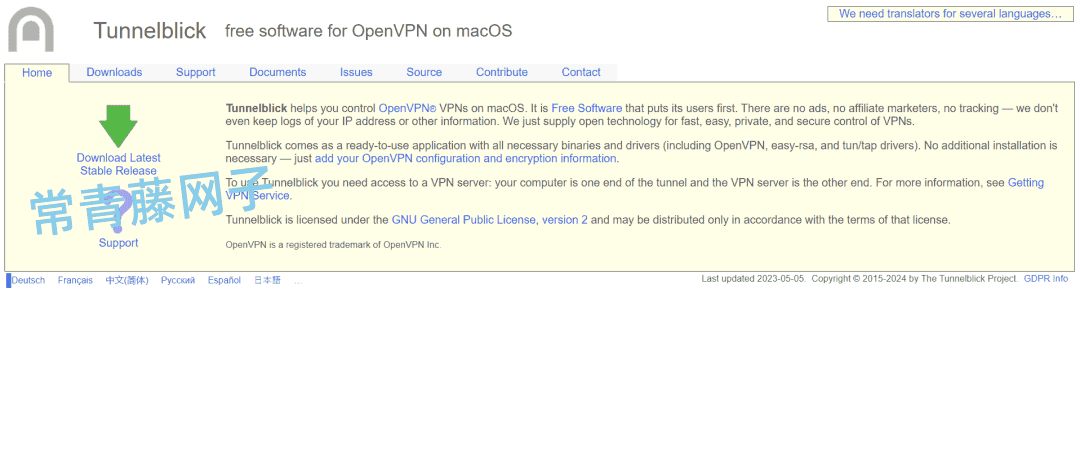1080x449 pixels.
Task: Open the Source tab
Action: pyautogui.click(x=424, y=72)
